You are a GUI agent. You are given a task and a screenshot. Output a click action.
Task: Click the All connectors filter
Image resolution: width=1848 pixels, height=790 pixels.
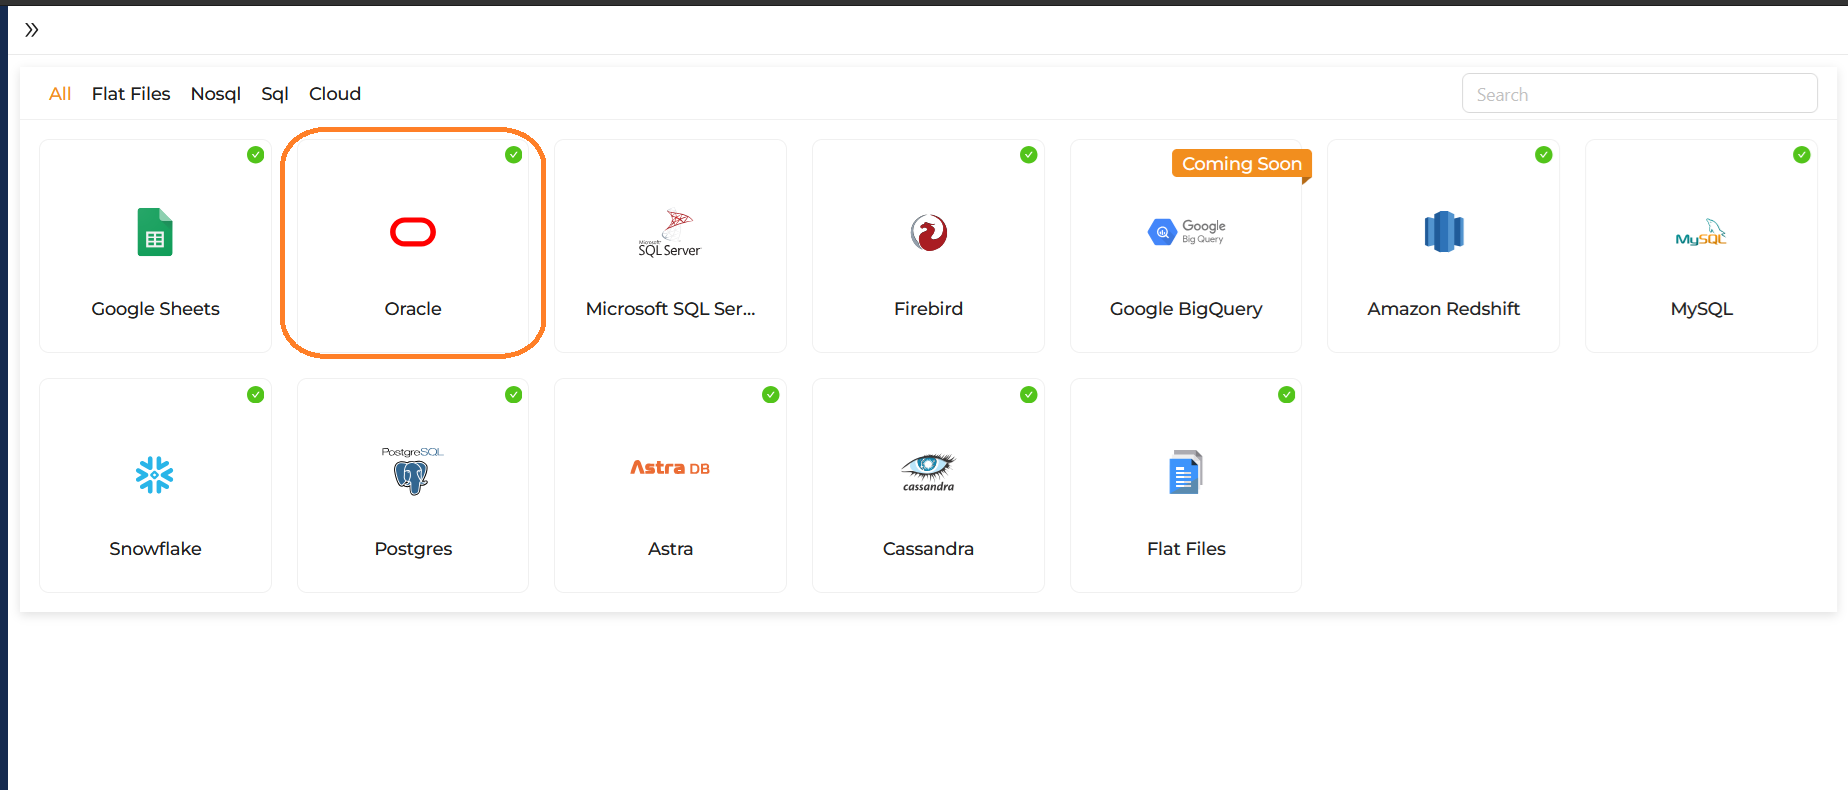(x=59, y=93)
